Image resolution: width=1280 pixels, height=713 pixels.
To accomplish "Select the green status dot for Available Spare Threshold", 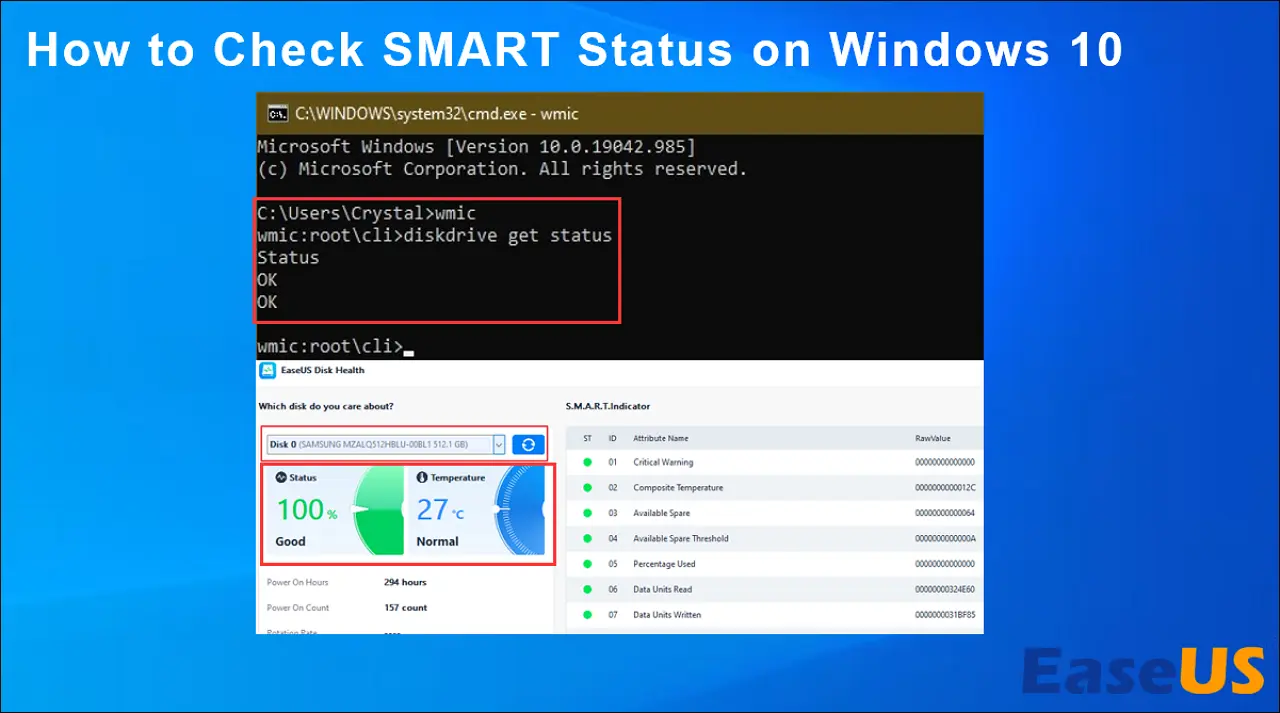I will click(587, 539).
